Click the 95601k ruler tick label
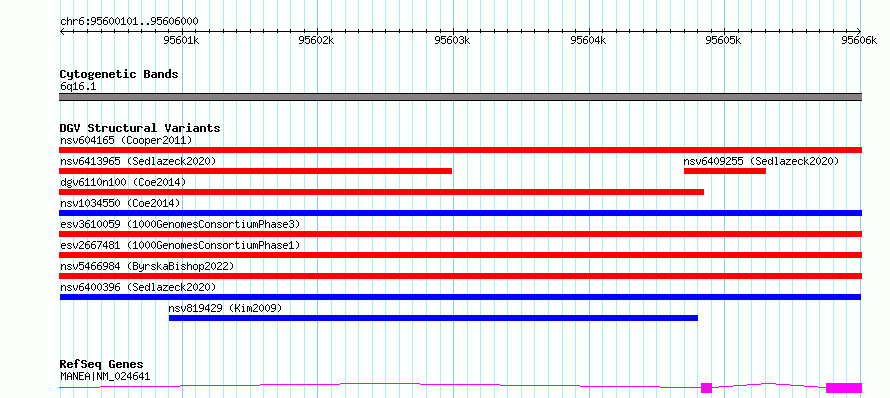The width and height of the screenshot is (890, 398). coord(181,39)
